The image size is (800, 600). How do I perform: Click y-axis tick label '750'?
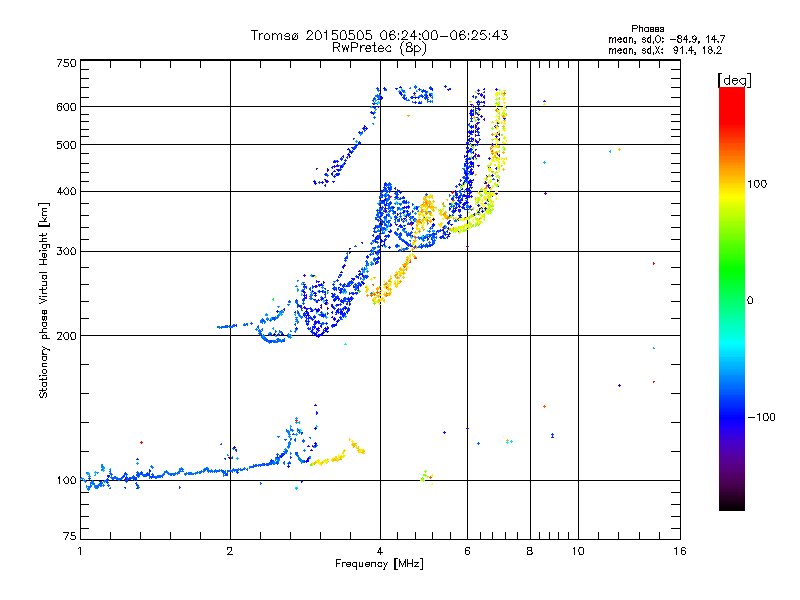pos(66,63)
